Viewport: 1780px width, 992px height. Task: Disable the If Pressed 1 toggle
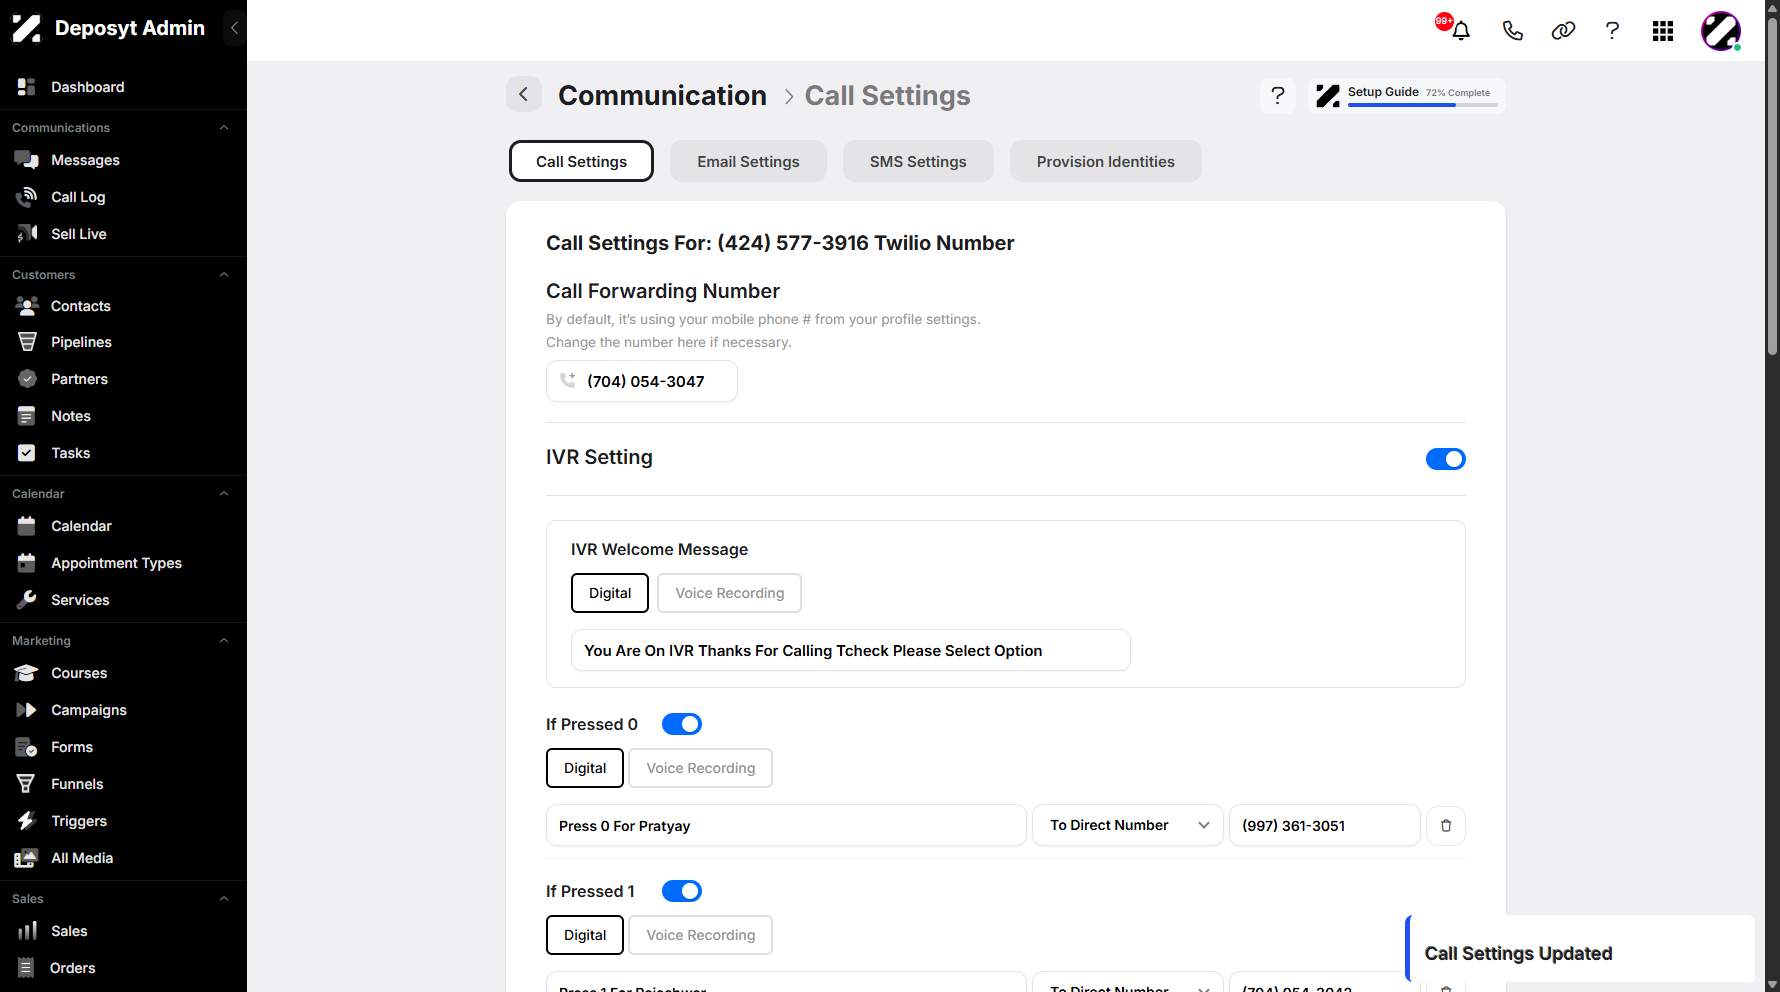click(x=682, y=891)
